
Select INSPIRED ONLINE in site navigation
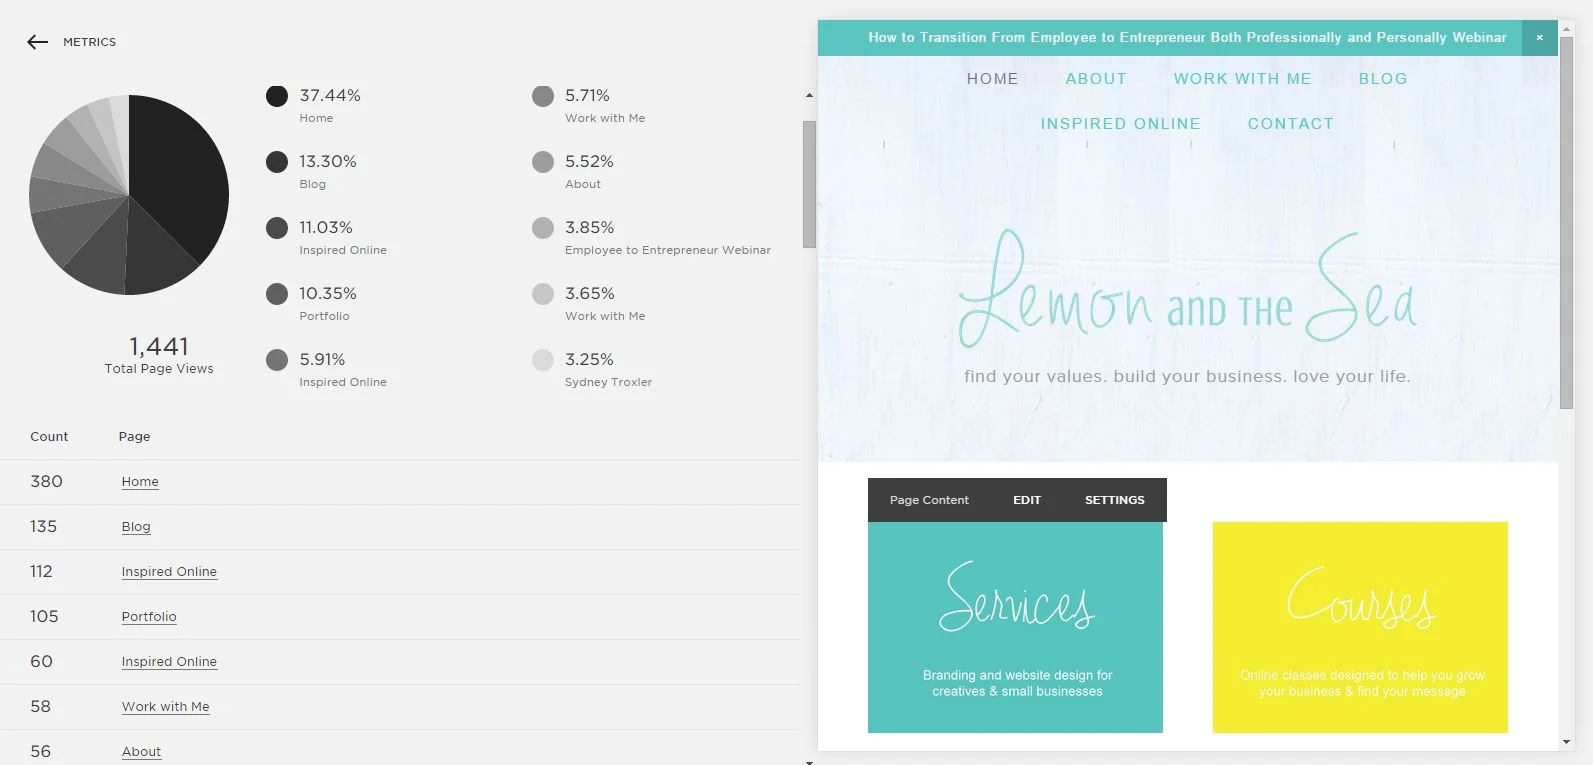coord(1120,124)
